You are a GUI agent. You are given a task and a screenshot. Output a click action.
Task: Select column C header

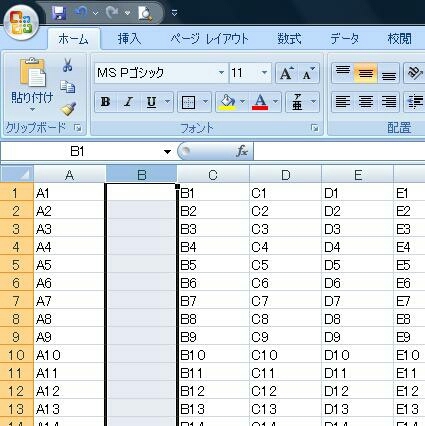tap(213, 174)
